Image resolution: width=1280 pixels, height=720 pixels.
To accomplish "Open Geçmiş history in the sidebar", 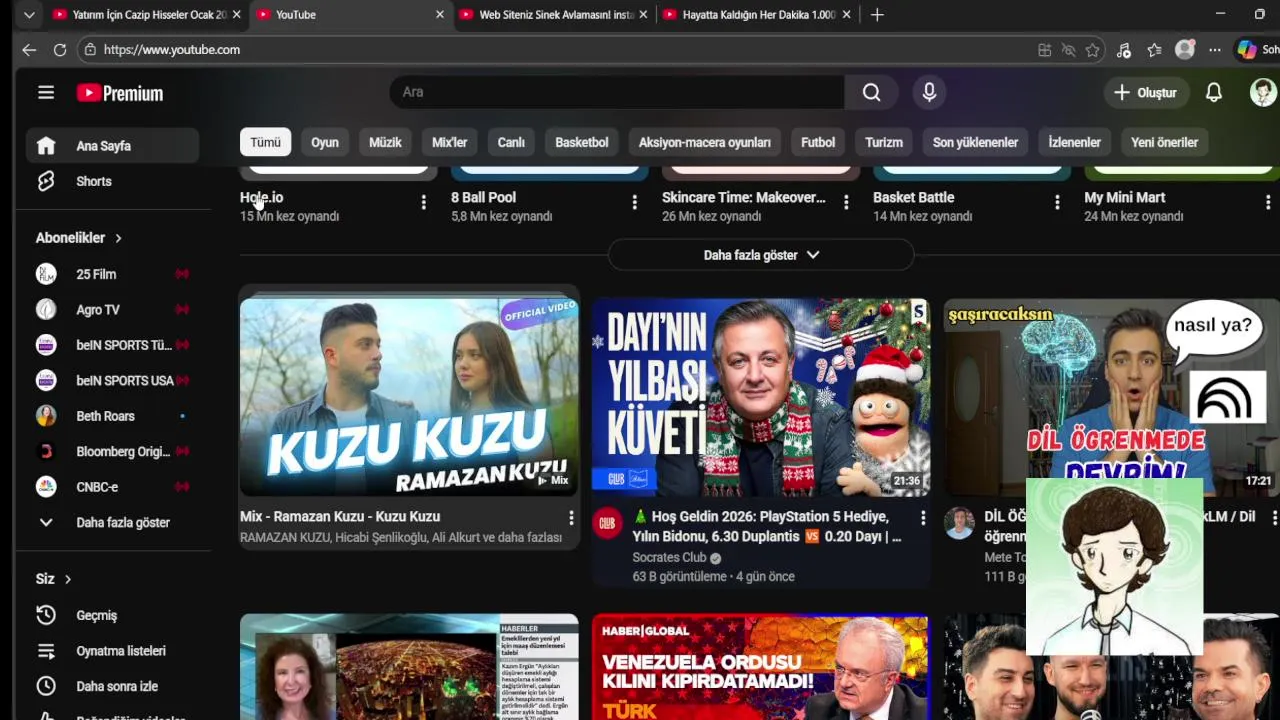I will [x=112, y=615].
